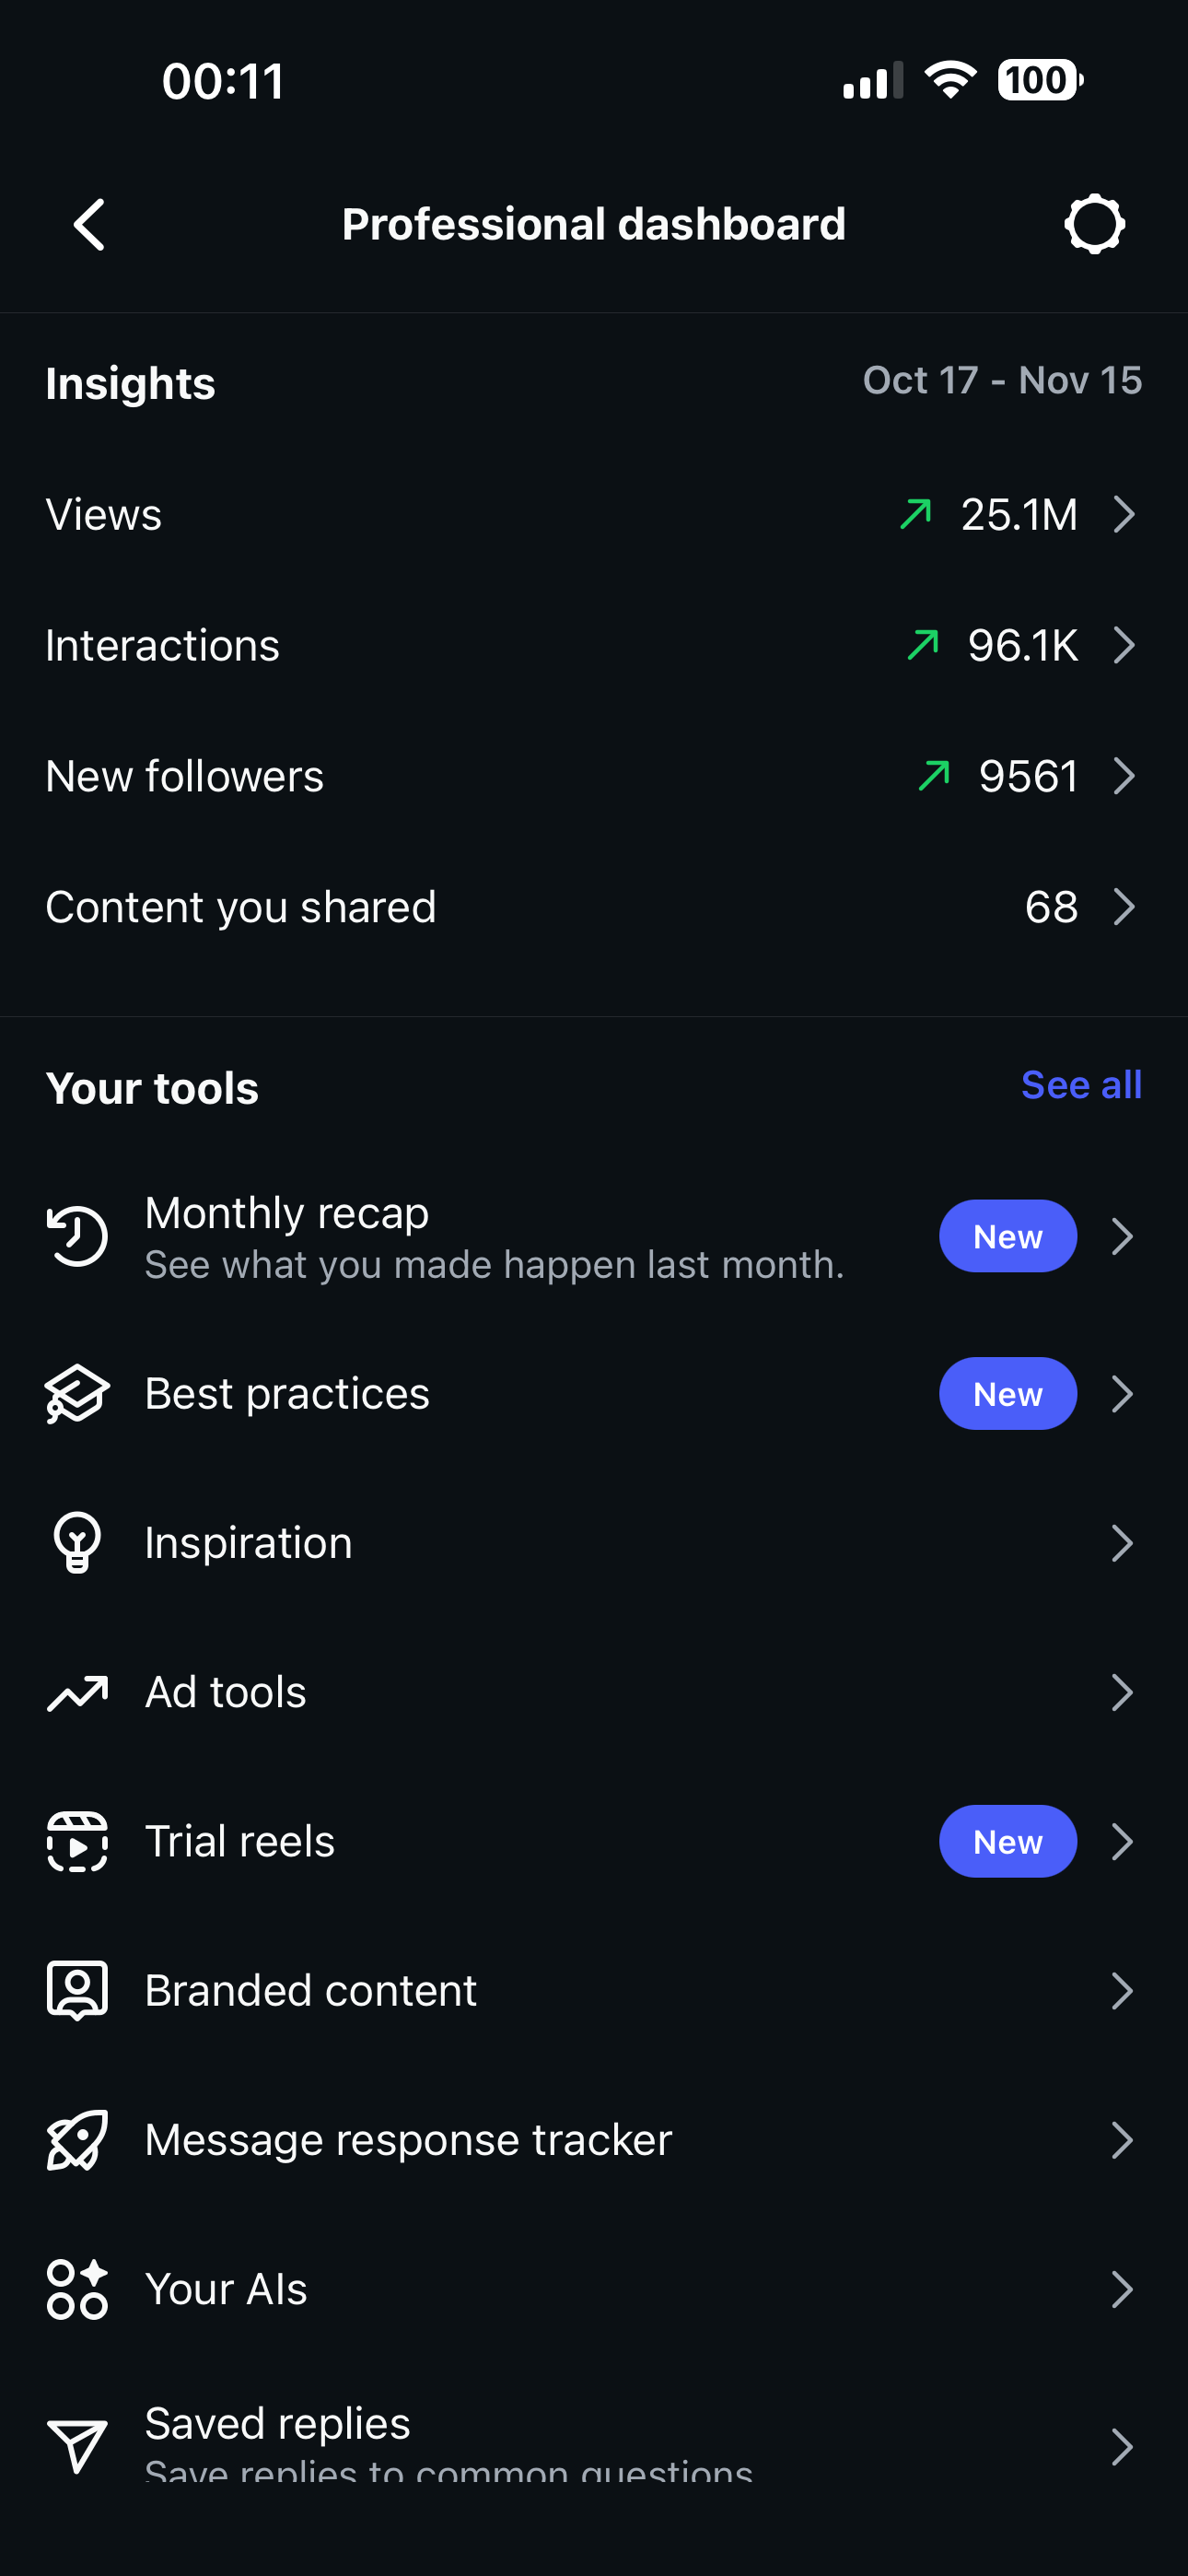This screenshot has height=2576, width=1188.
Task: Click the See all link
Action: (1081, 1085)
